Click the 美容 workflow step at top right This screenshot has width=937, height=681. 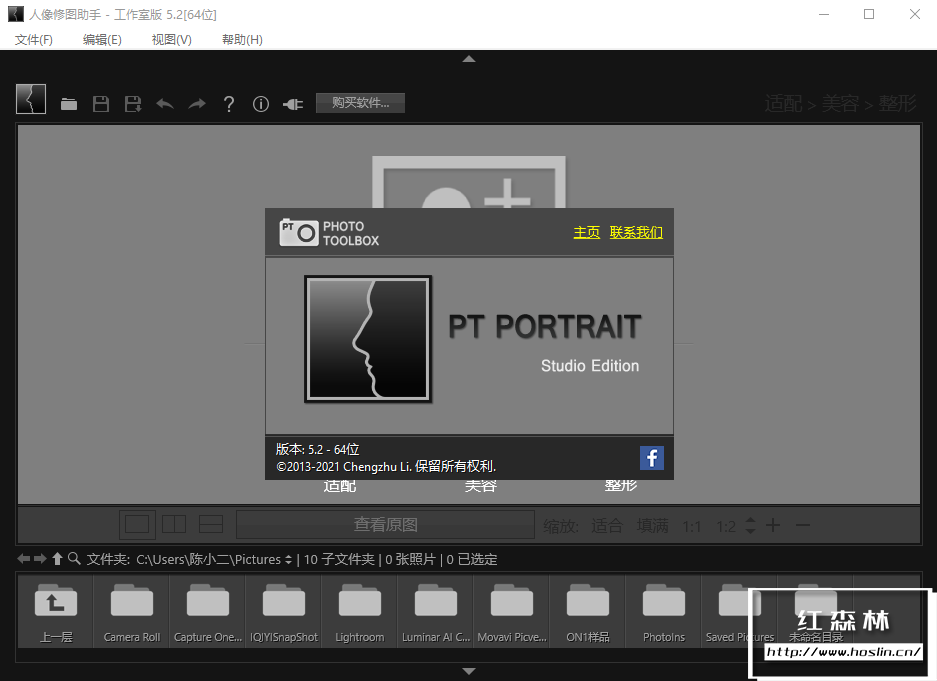840,104
